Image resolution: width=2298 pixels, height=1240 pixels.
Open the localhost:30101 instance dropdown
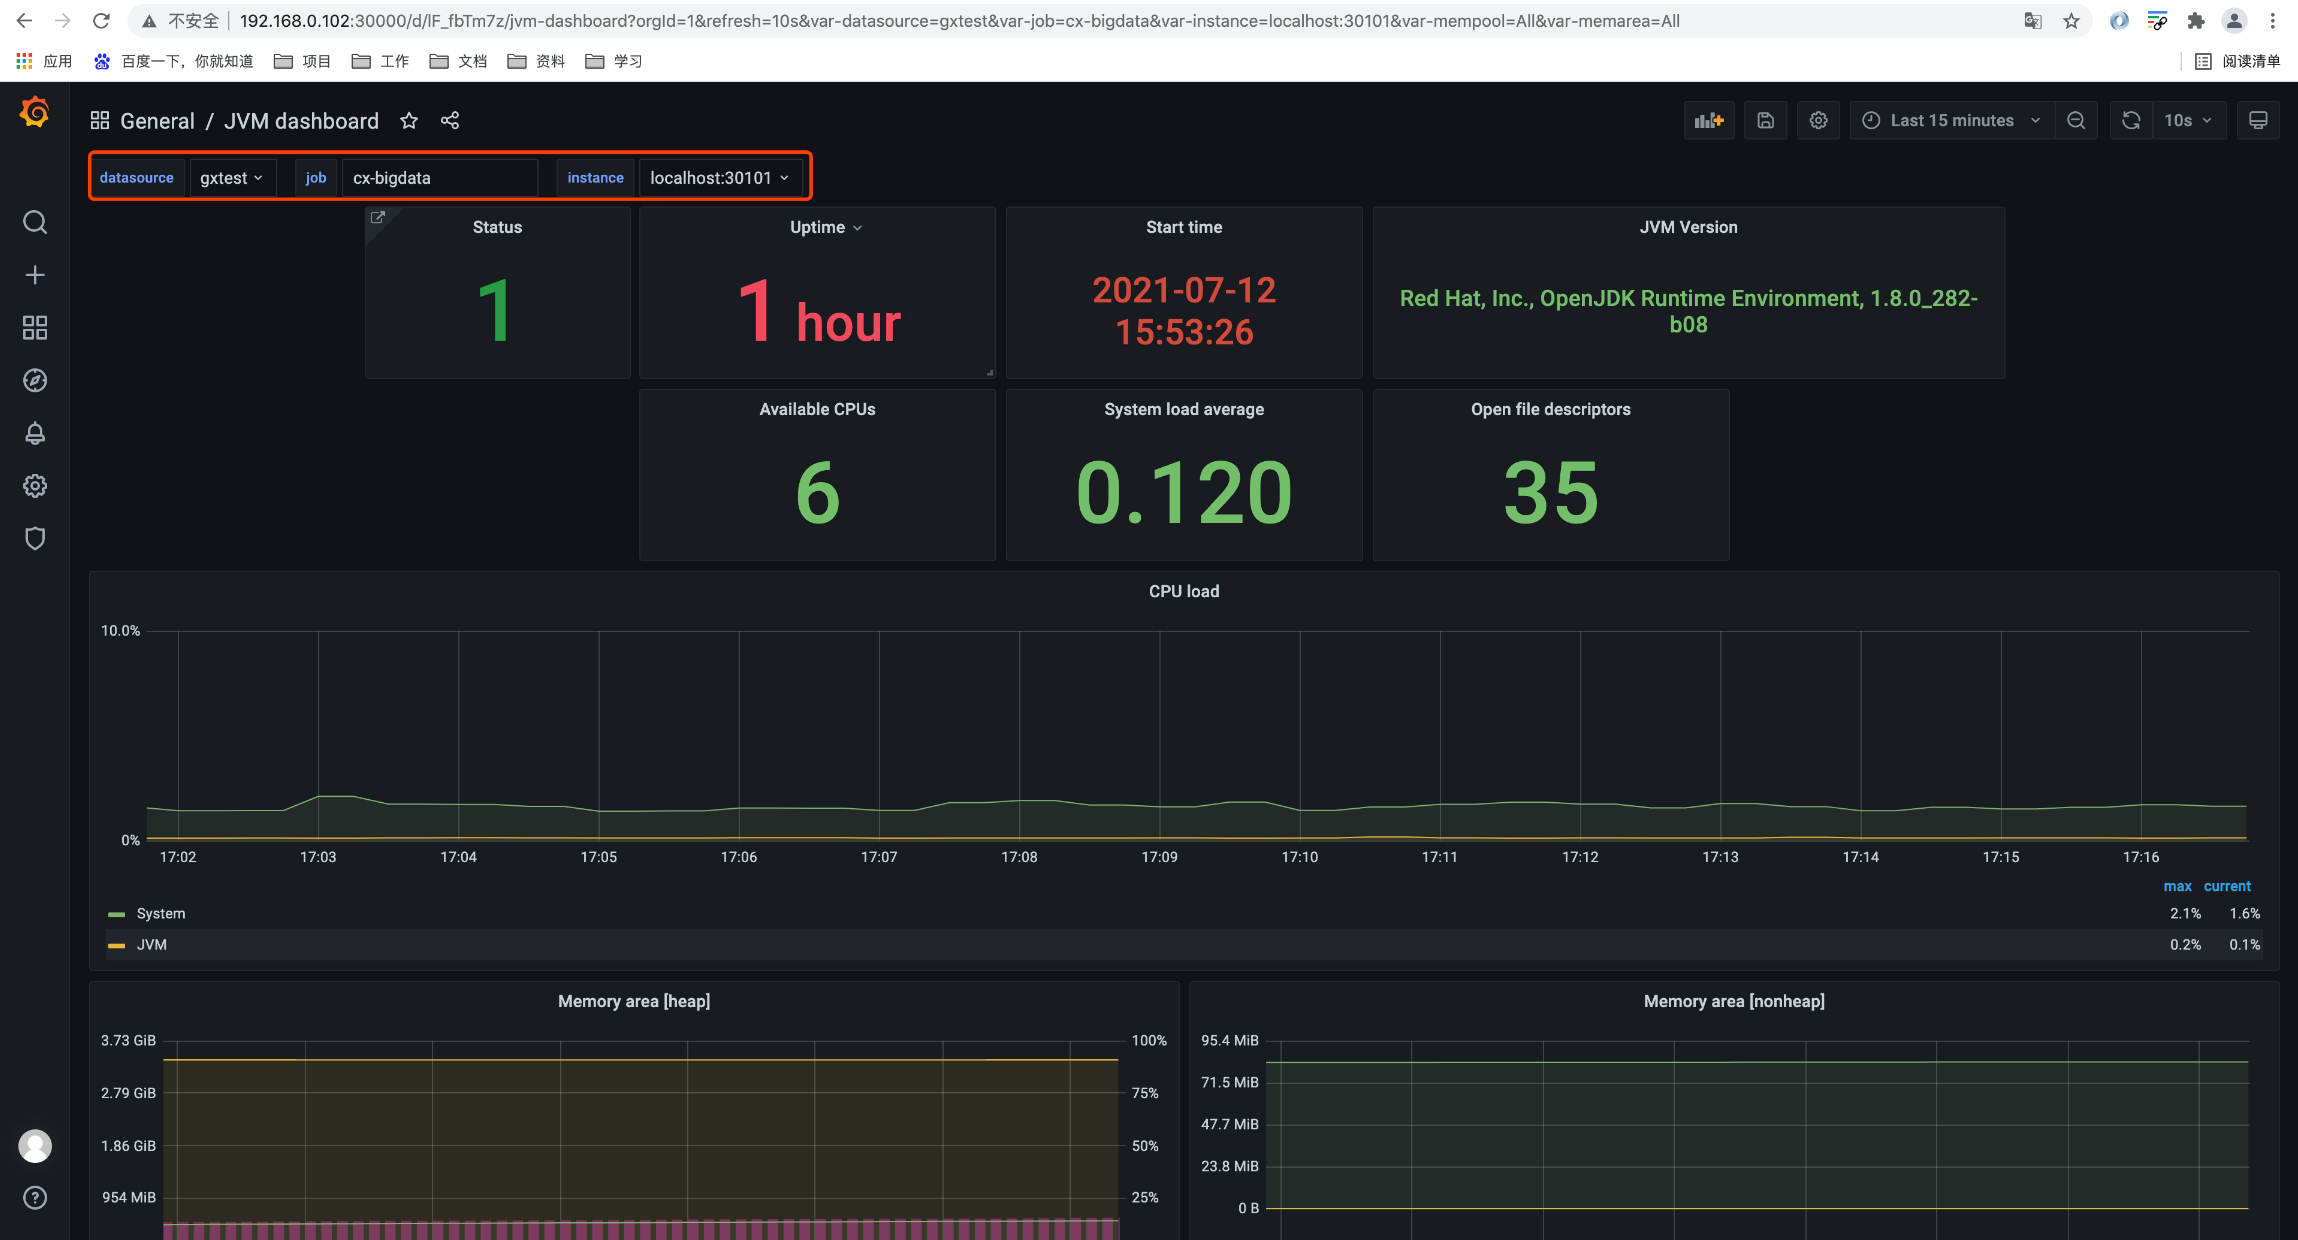point(719,178)
